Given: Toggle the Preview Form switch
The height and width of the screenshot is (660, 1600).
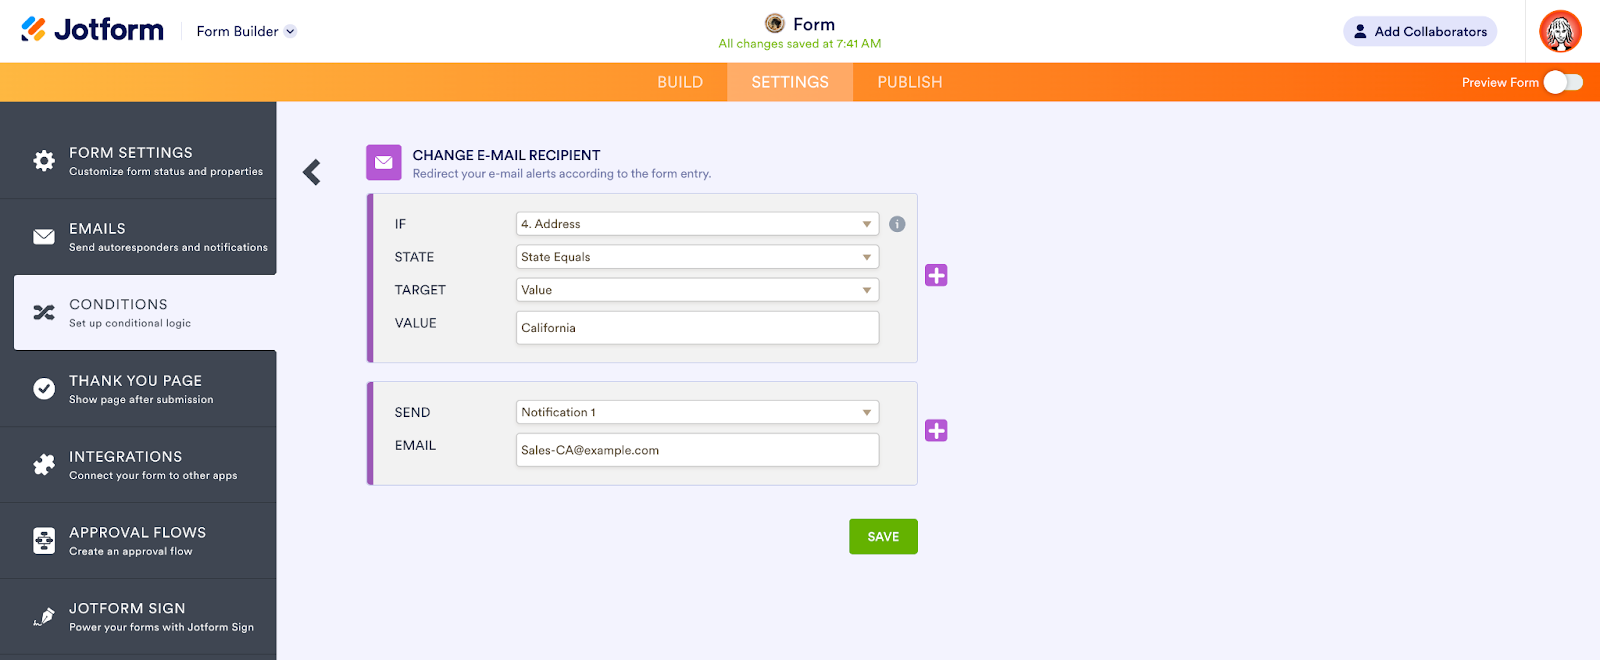Looking at the screenshot, I should pos(1563,82).
